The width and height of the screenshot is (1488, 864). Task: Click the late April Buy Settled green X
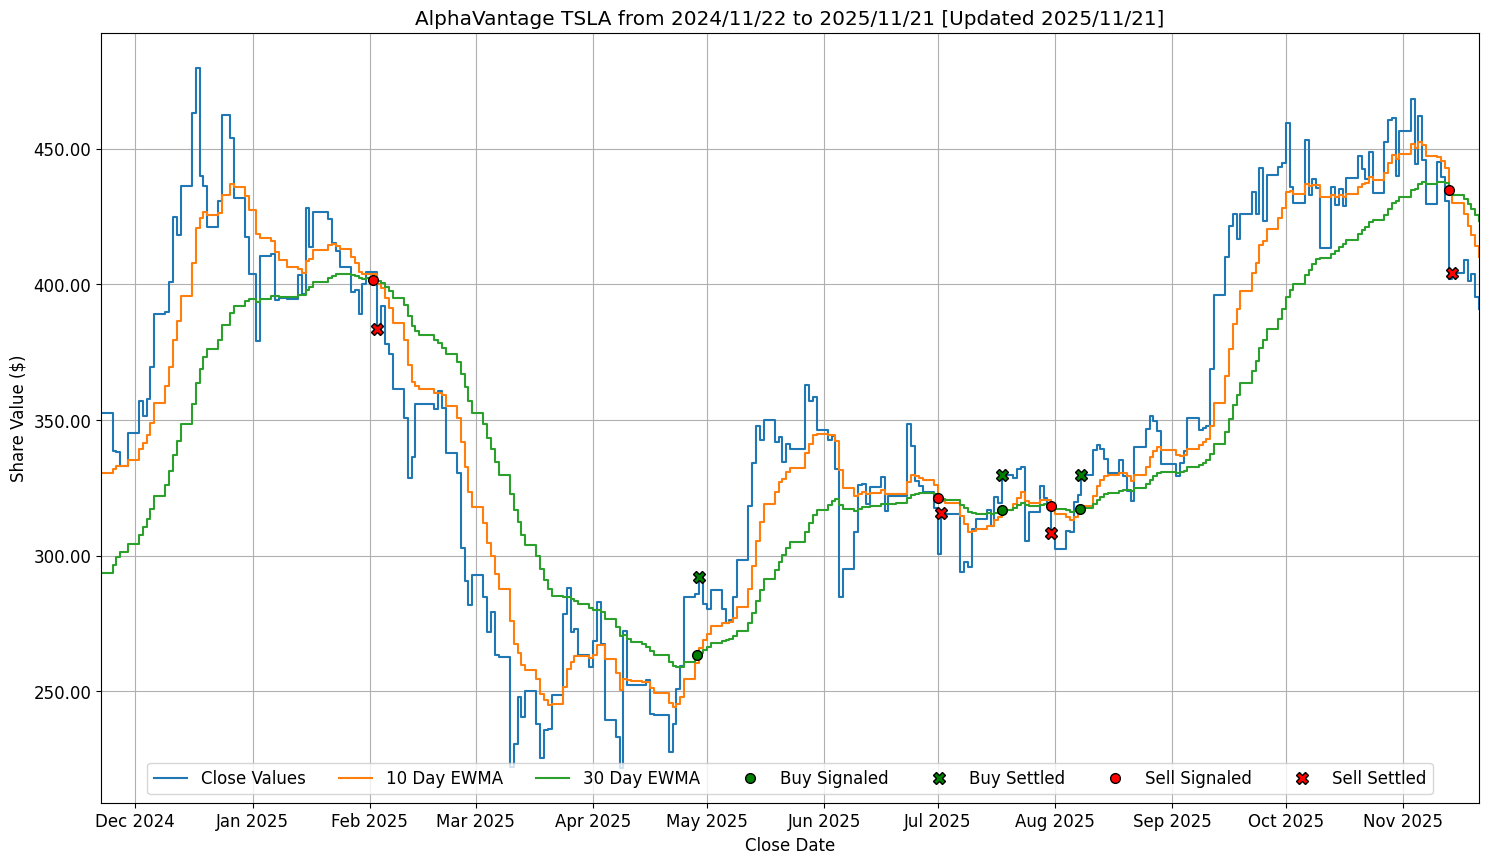(699, 577)
